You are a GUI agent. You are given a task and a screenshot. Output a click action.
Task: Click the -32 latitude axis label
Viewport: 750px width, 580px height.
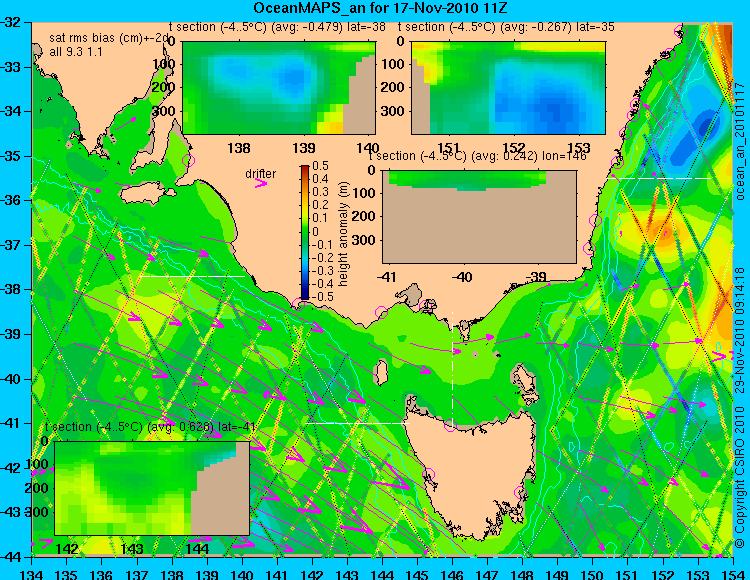pos(11,22)
